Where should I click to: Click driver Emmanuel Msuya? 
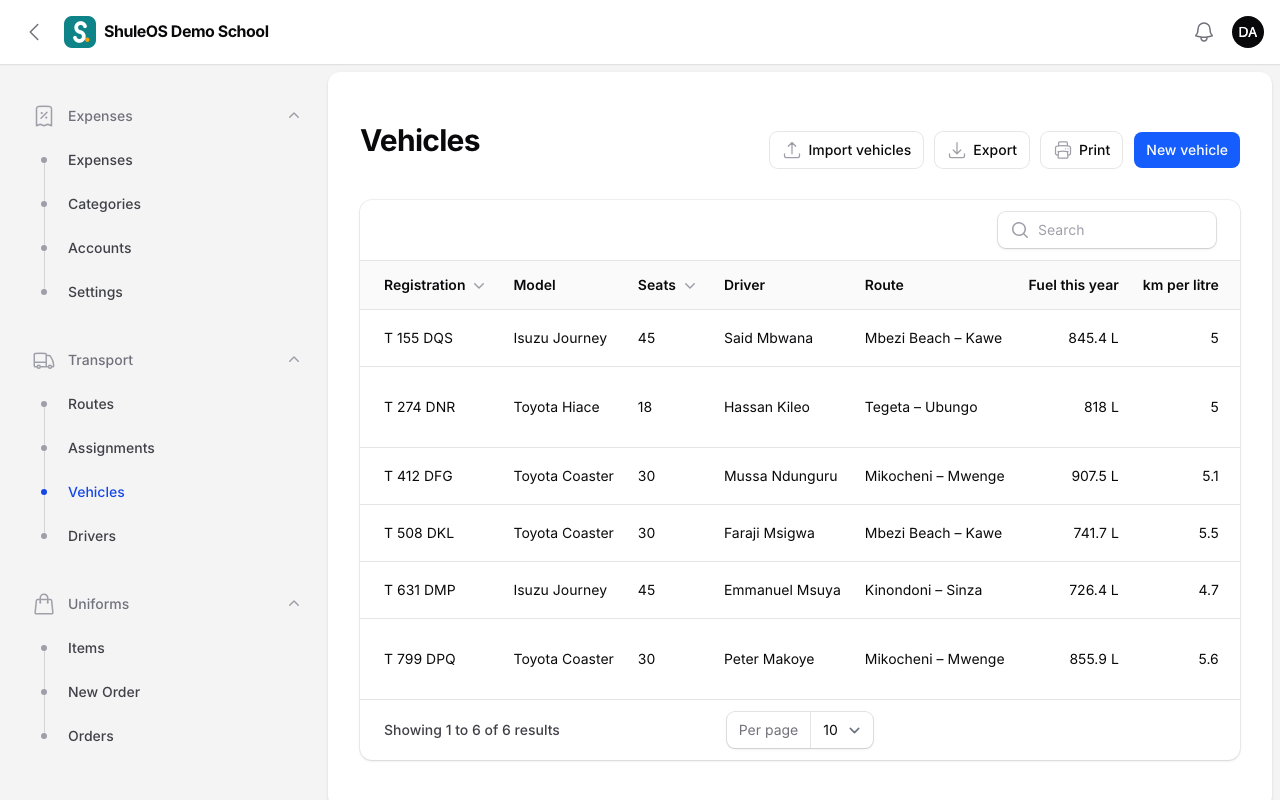[x=782, y=590]
